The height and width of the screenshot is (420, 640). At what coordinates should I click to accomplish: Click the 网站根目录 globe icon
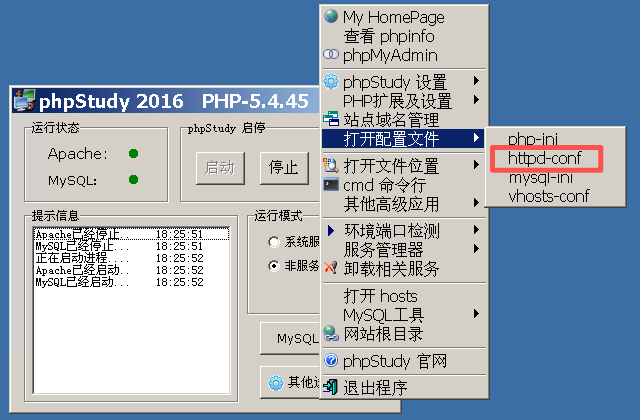(x=331, y=333)
